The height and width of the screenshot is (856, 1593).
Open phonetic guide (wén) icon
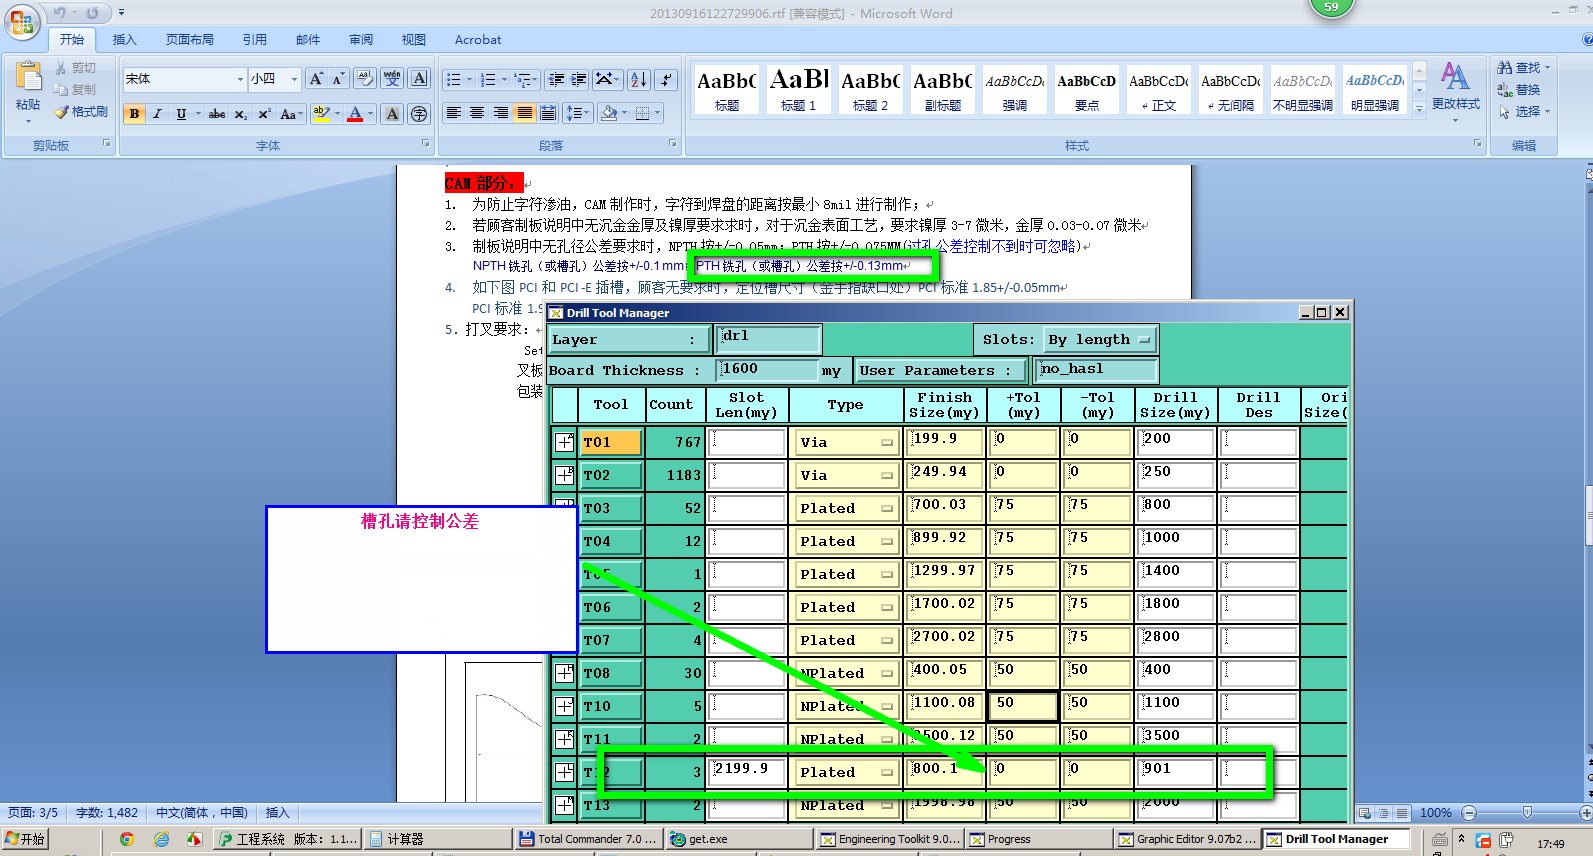tap(392, 79)
